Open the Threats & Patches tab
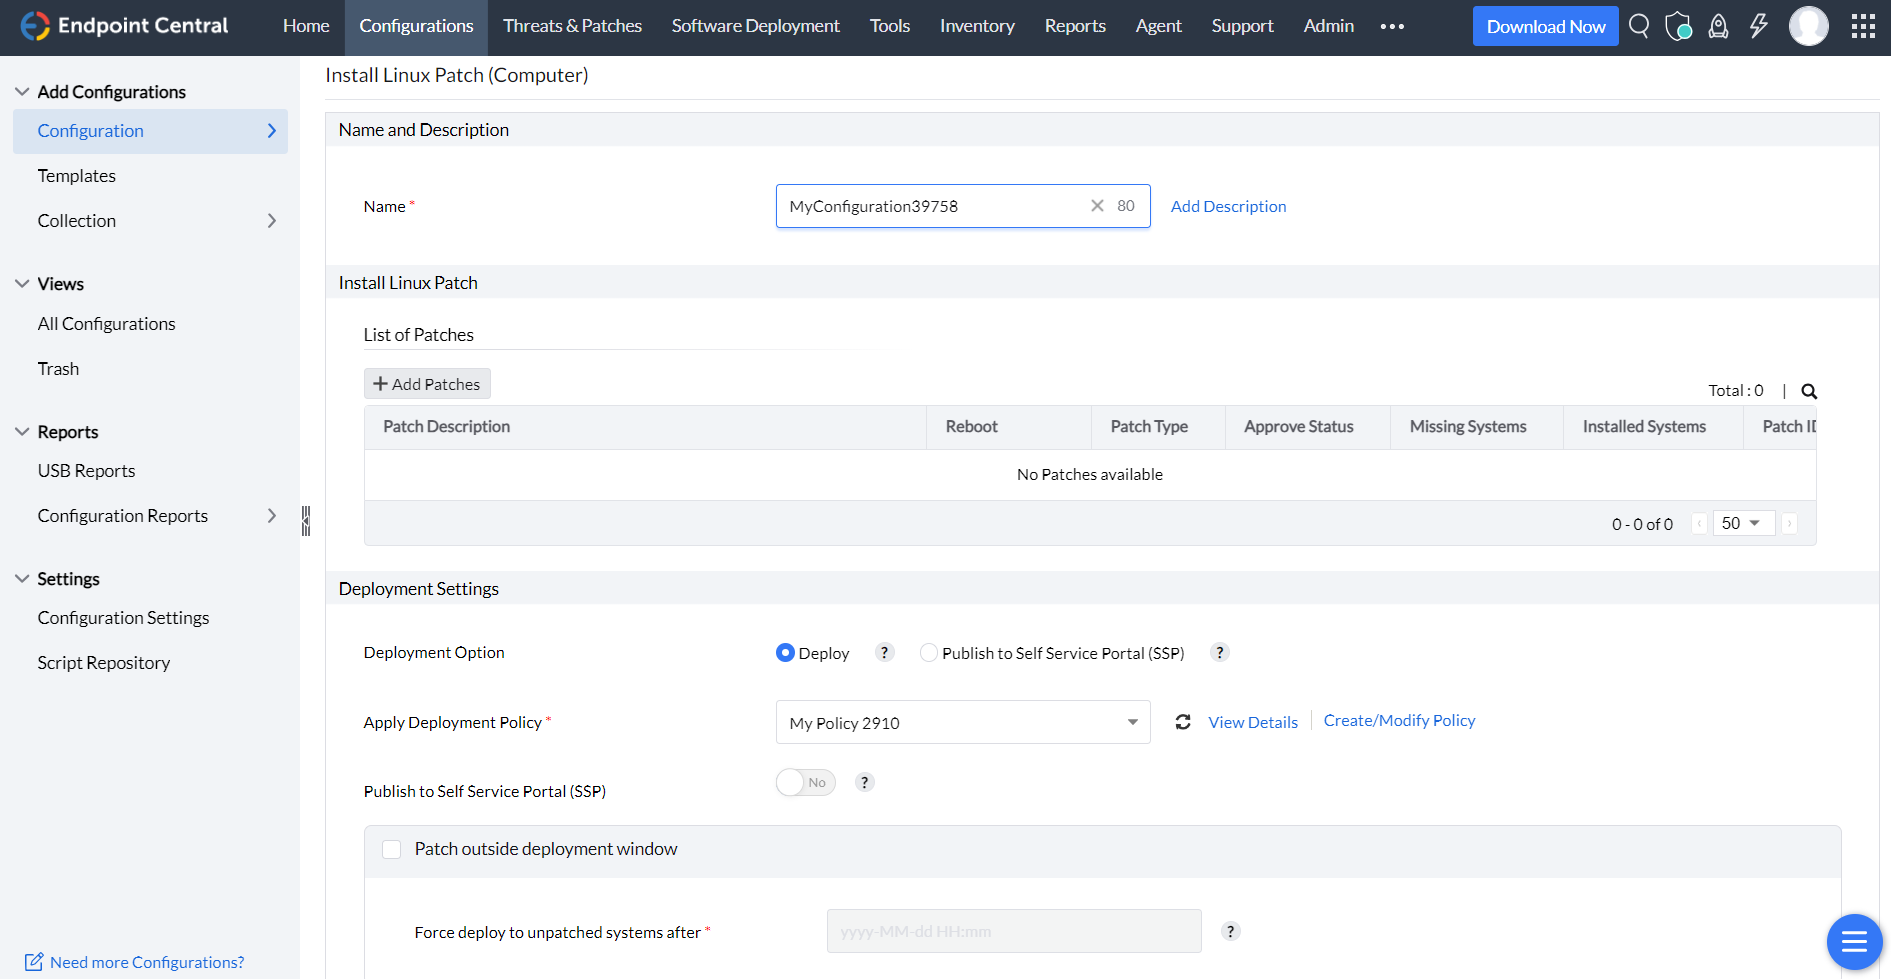The image size is (1891, 979). (572, 26)
